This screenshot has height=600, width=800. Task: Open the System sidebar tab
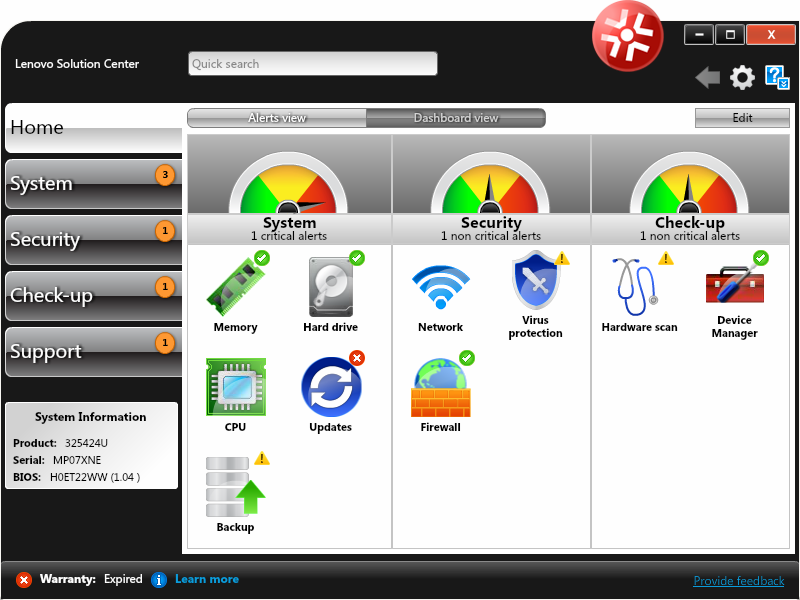[x=93, y=184]
